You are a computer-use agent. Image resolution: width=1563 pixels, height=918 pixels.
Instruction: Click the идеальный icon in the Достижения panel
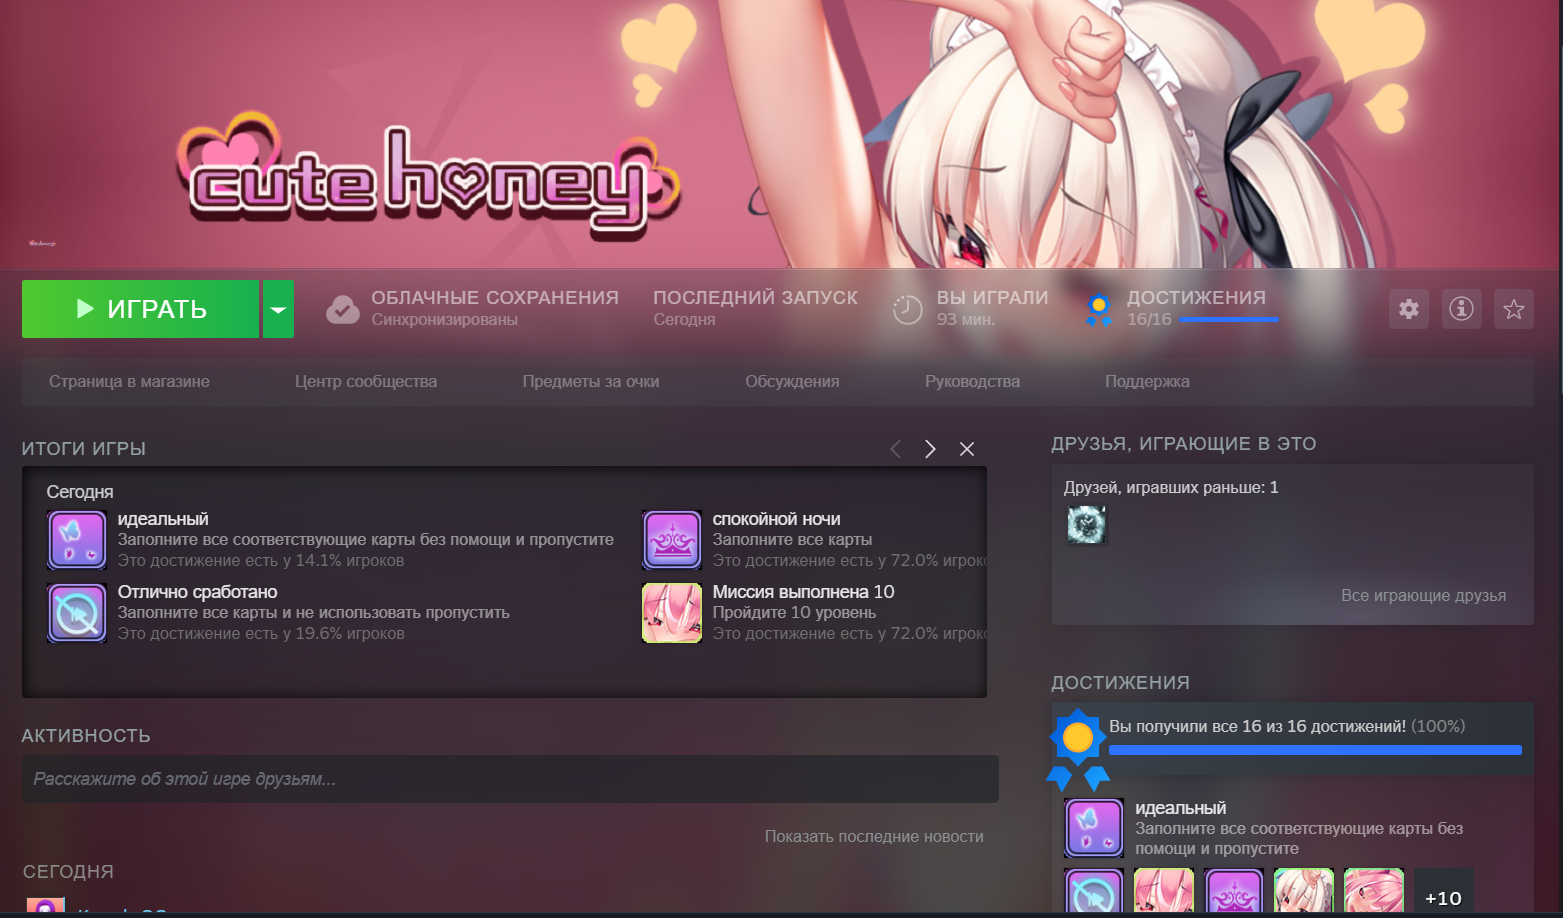pyautogui.click(x=1094, y=828)
